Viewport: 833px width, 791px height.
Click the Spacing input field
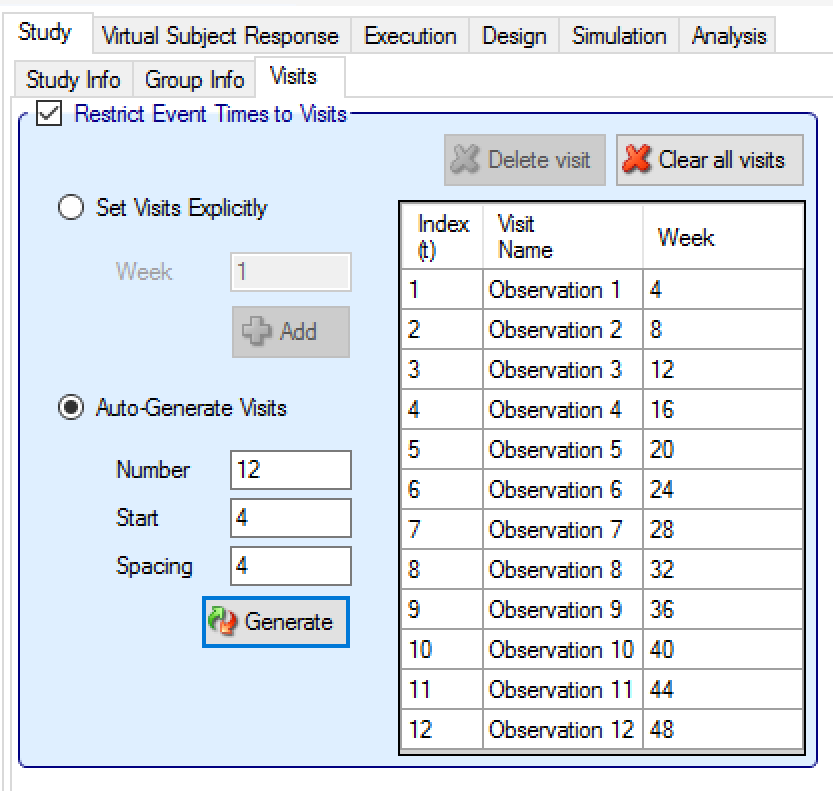click(290, 566)
